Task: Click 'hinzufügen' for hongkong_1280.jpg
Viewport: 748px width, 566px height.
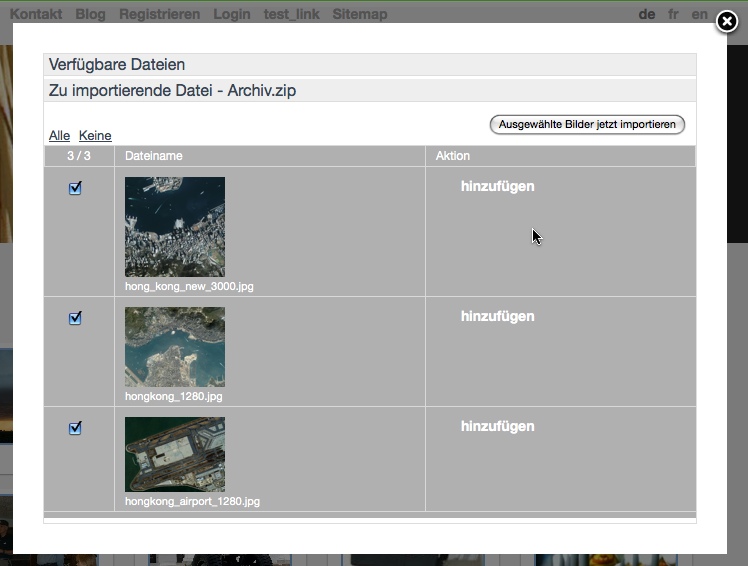Action: (497, 316)
